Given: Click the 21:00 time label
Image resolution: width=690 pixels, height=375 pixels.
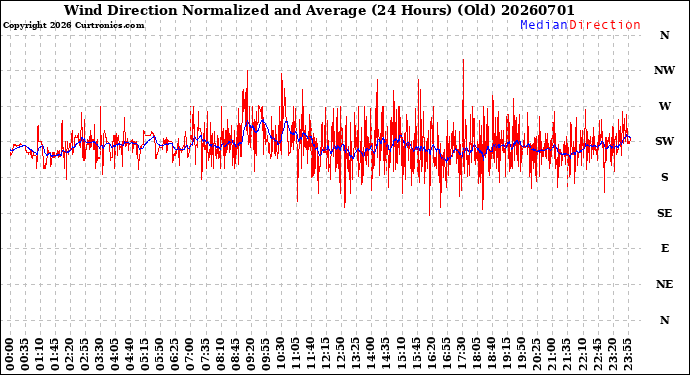Looking at the screenshot, I should coord(551,354).
